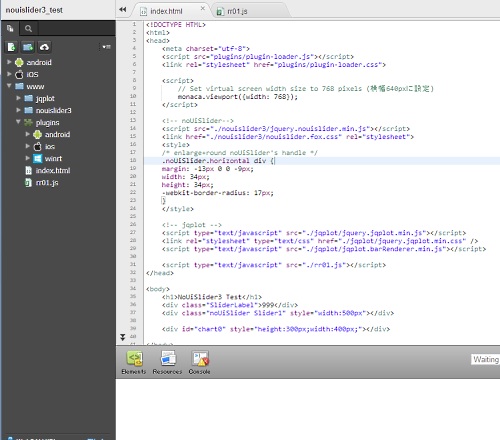Expand the nouislider3 folder arrow
The image size is (500, 440).
coord(18,110)
